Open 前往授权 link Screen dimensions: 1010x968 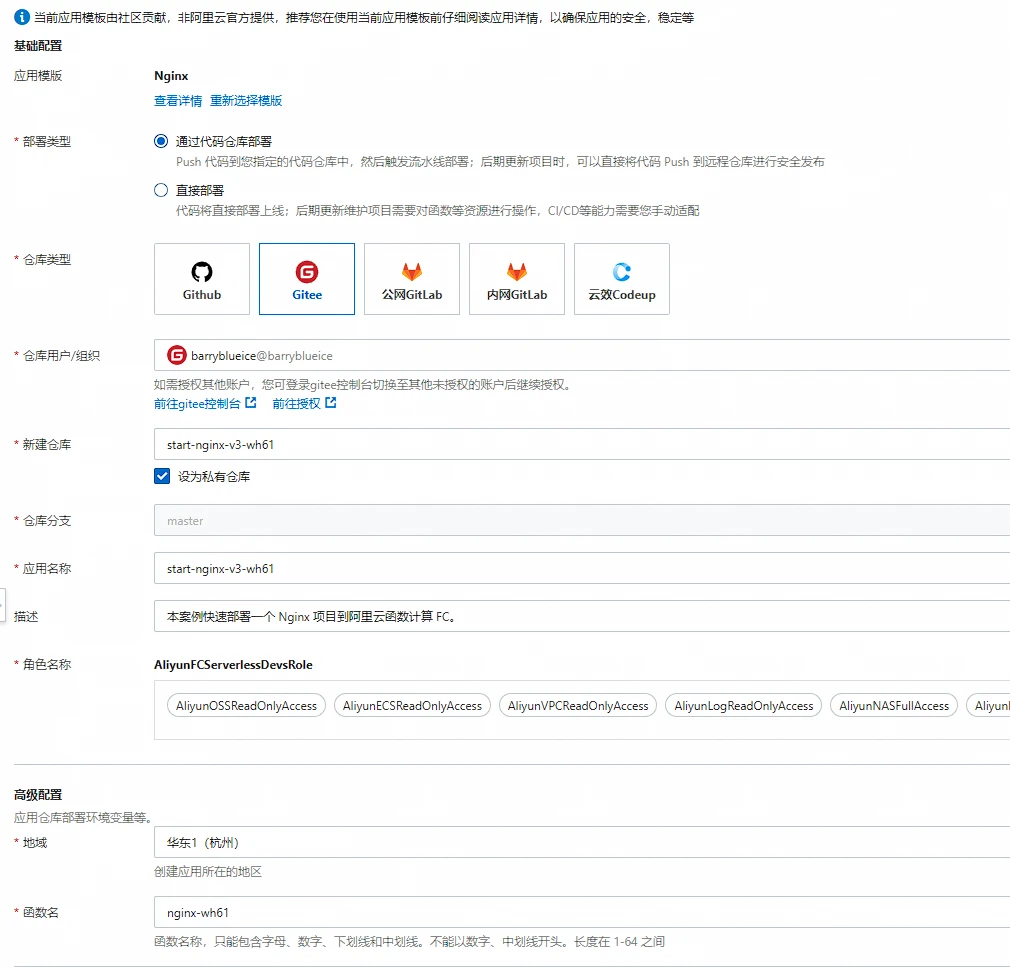296,403
